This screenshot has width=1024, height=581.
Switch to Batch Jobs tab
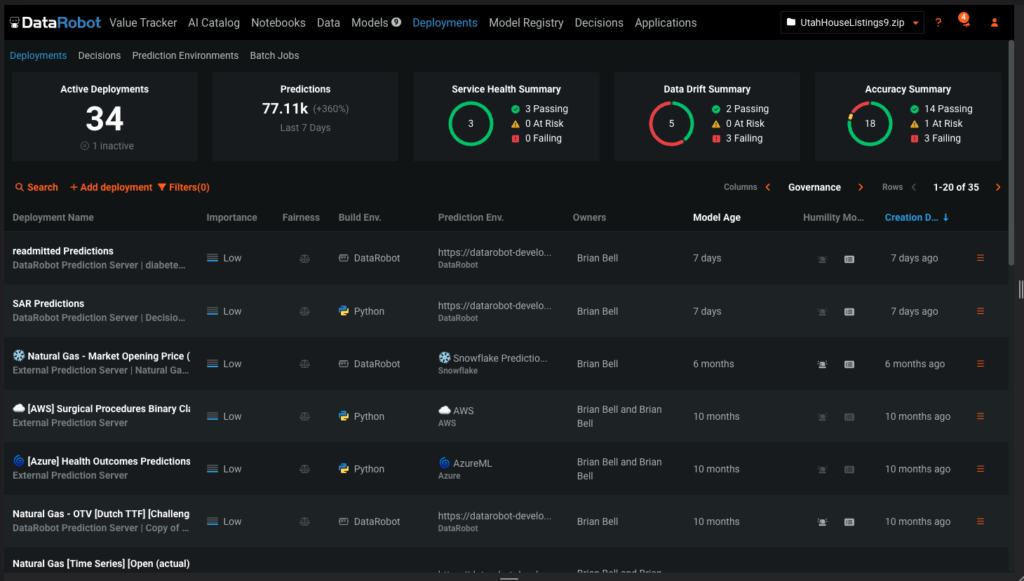pos(274,55)
